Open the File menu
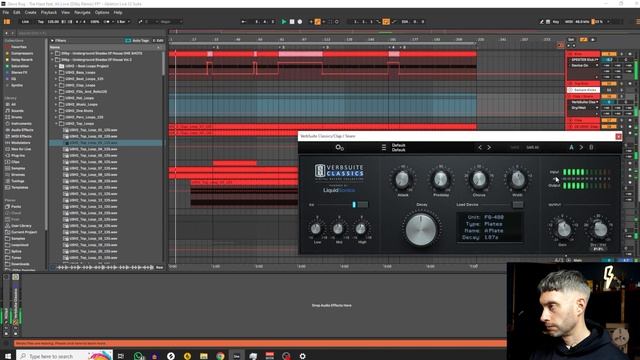Screen dimensions: 640x360 point(6,13)
